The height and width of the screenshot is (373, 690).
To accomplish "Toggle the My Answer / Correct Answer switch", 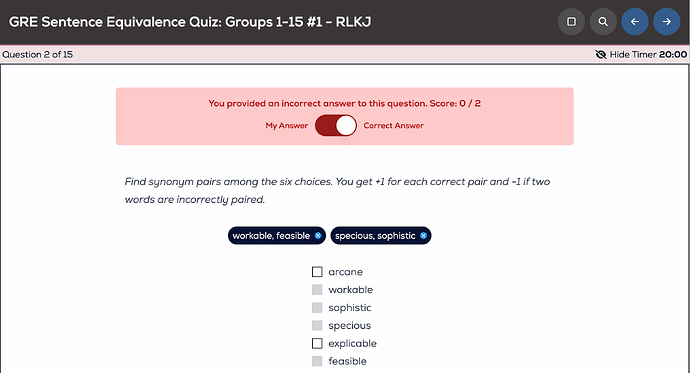I will coord(336,125).
